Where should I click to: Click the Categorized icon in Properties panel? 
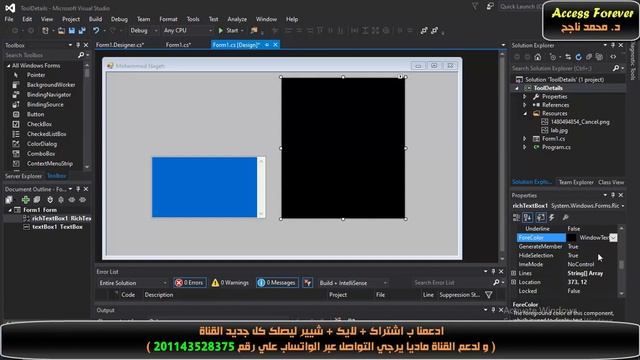pos(517,218)
